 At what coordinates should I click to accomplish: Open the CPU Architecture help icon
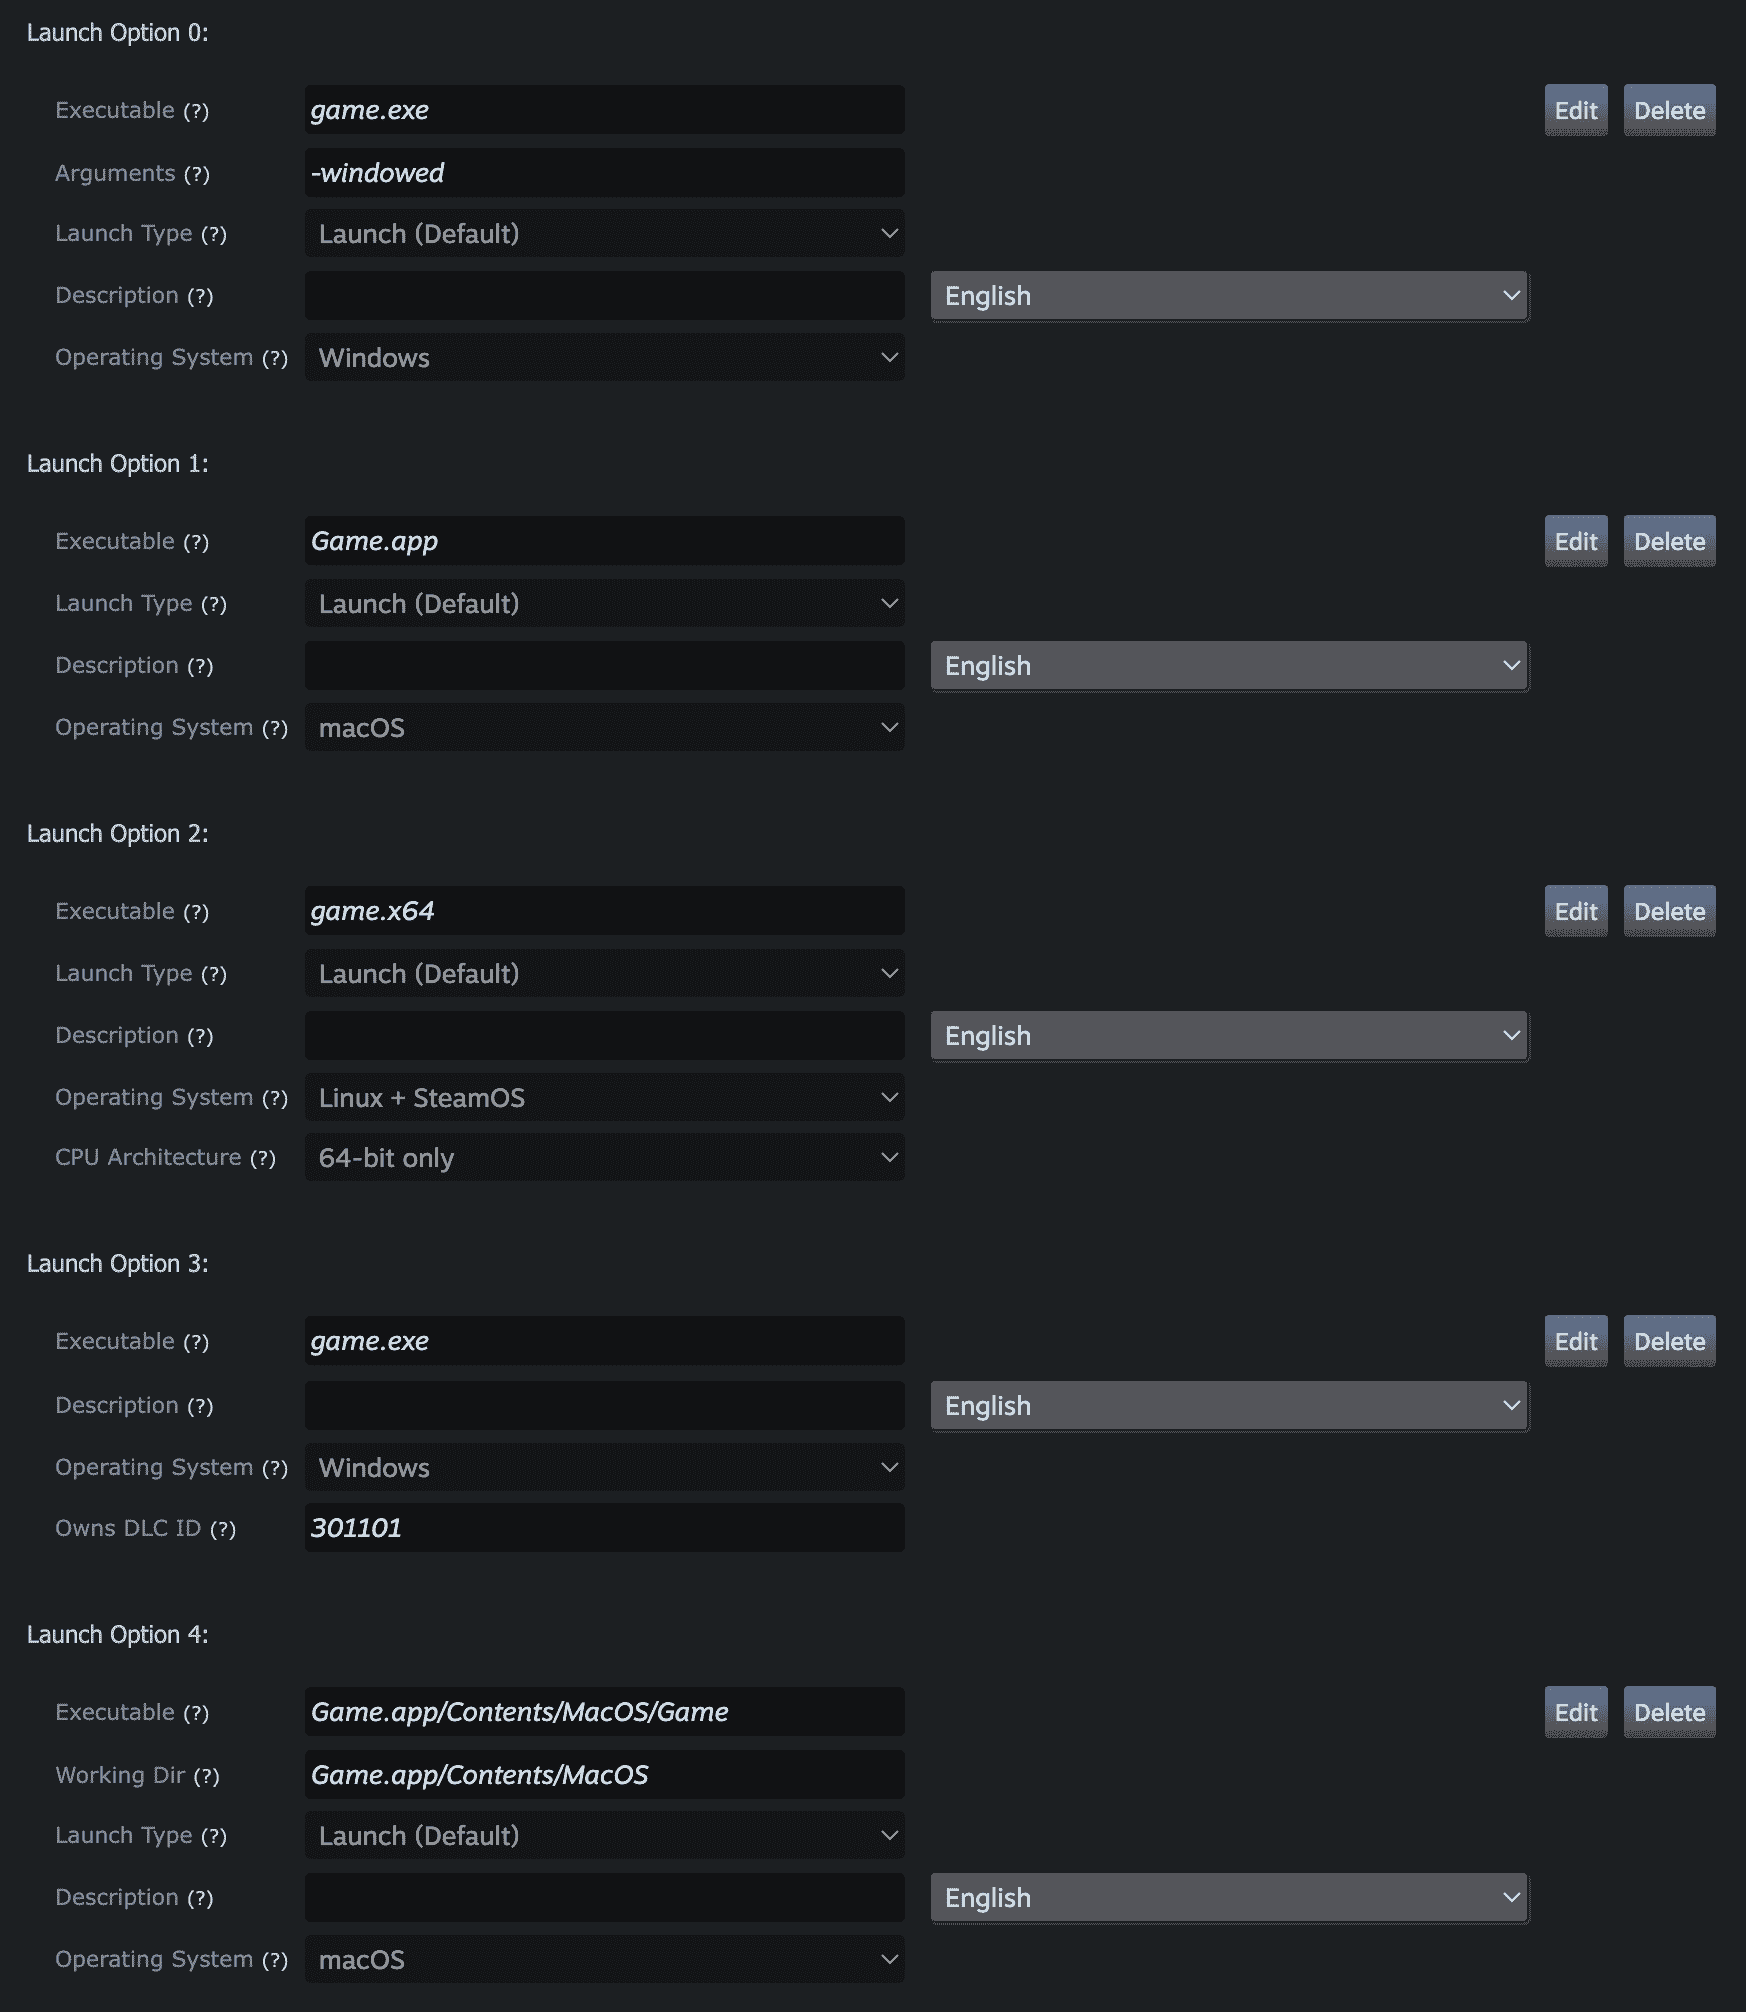(x=262, y=1158)
